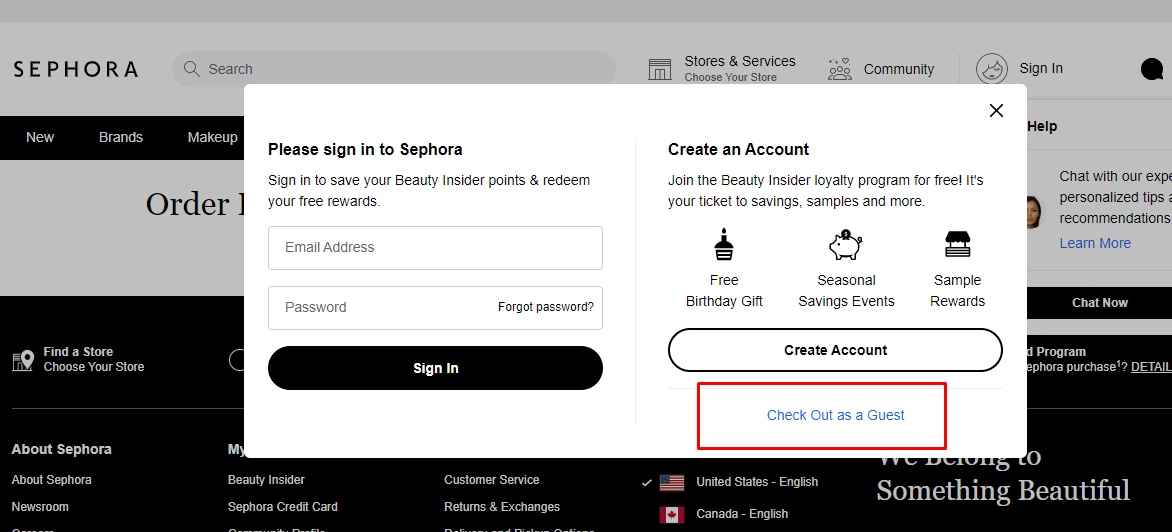Open the Brands menu item
Image resolution: width=1172 pixels, height=532 pixels.
[x=120, y=137]
